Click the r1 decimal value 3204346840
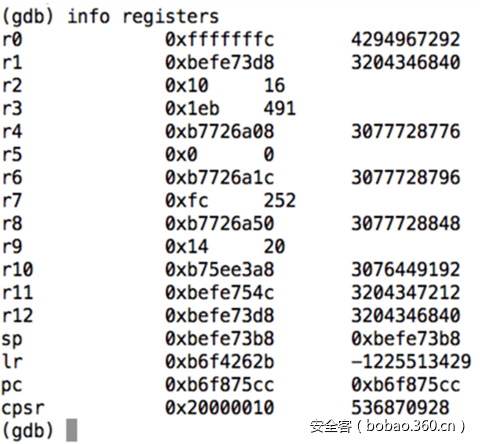Screen dimensions: 480x444 tap(406, 62)
